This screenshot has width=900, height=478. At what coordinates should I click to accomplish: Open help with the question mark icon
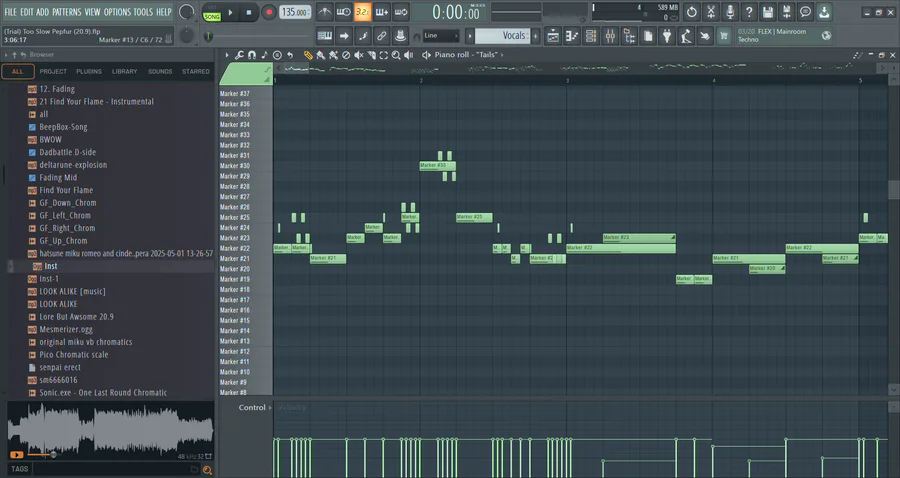click(x=748, y=11)
